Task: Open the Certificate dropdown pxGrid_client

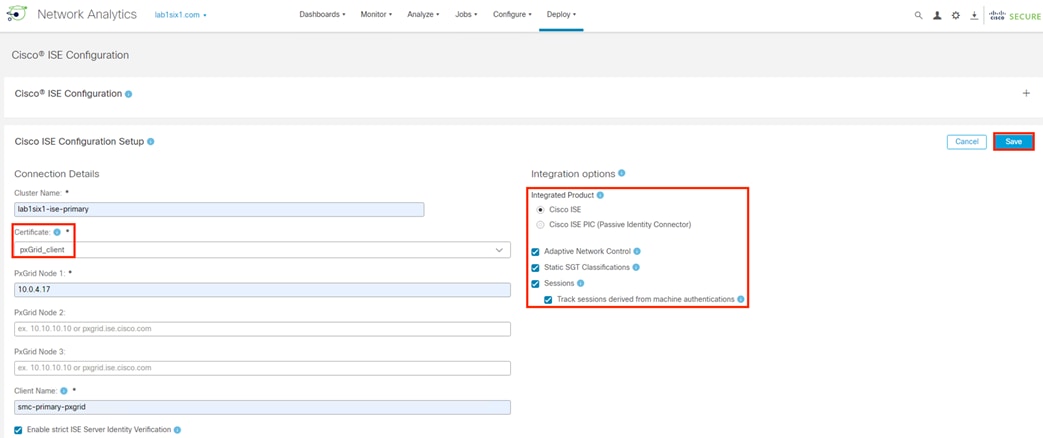Action: click(262, 250)
